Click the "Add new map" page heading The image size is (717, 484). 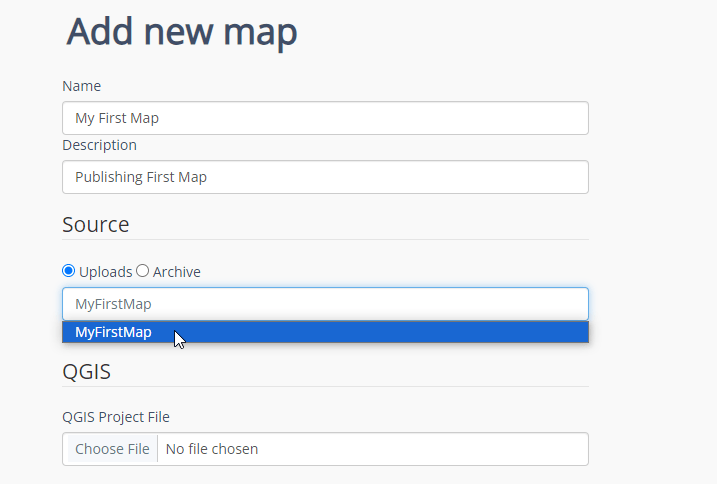pos(181,32)
